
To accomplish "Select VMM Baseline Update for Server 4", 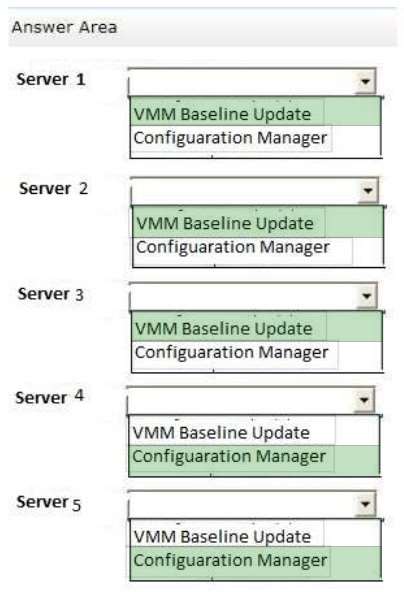I will coord(254,432).
